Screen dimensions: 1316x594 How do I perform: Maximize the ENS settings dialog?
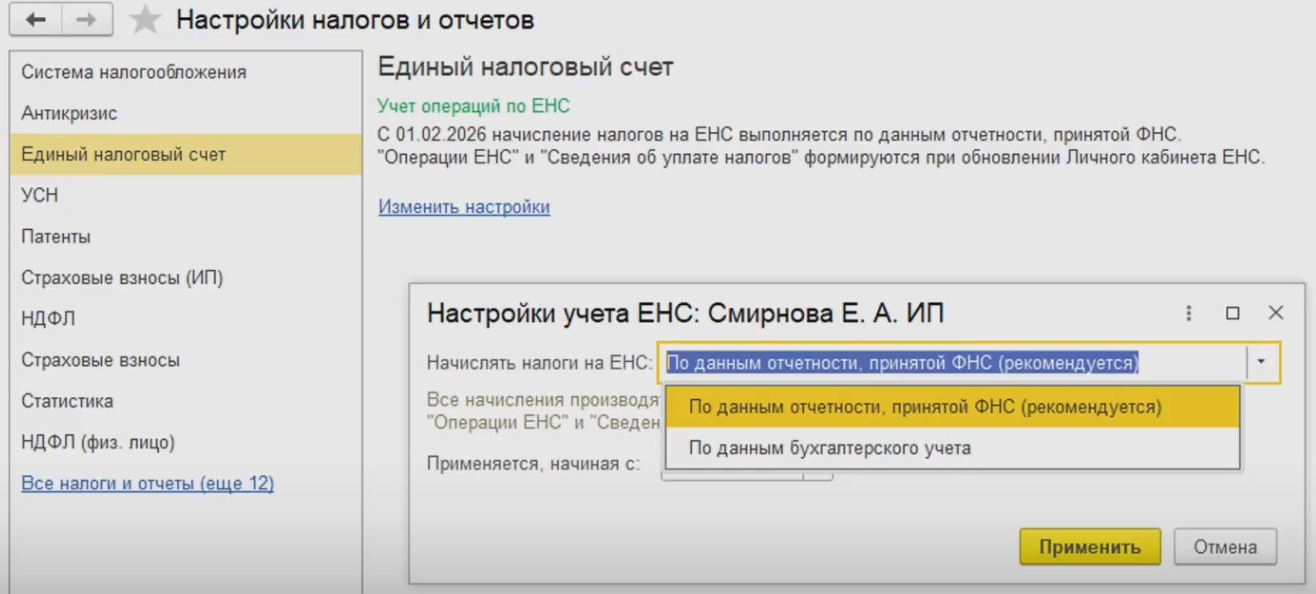coord(1233,313)
